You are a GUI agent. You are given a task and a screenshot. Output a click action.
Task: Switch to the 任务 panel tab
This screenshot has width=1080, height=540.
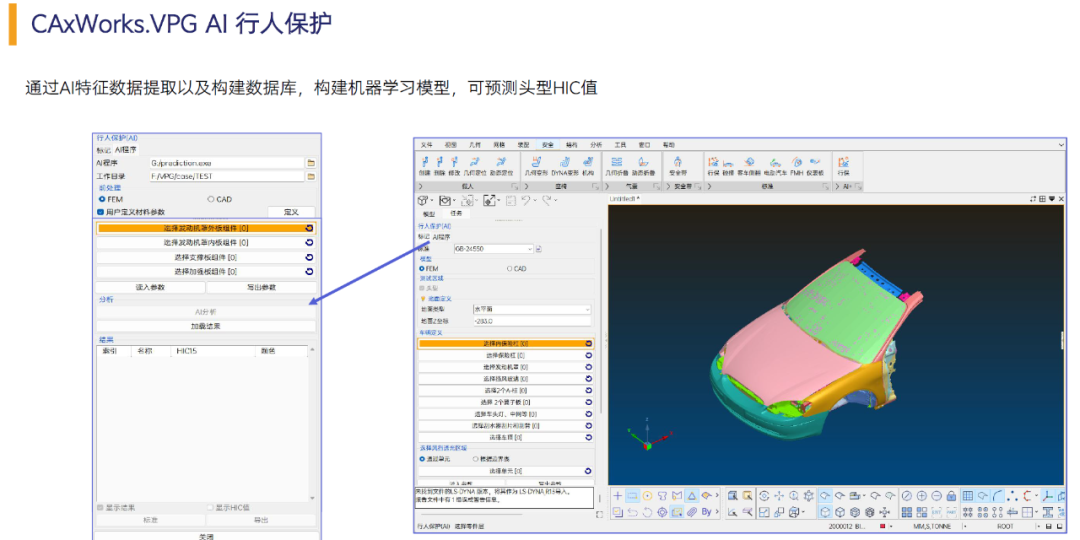click(456, 214)
